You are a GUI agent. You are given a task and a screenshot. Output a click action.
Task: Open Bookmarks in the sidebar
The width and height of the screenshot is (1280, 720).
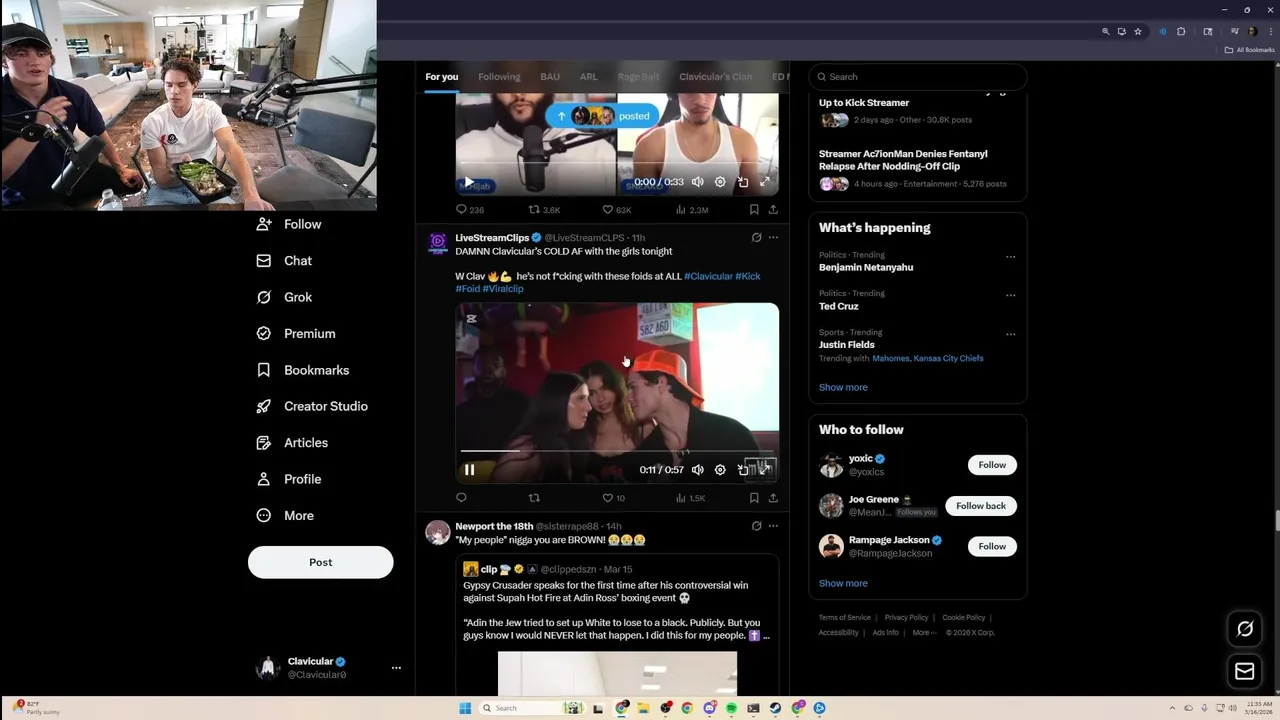303,370
